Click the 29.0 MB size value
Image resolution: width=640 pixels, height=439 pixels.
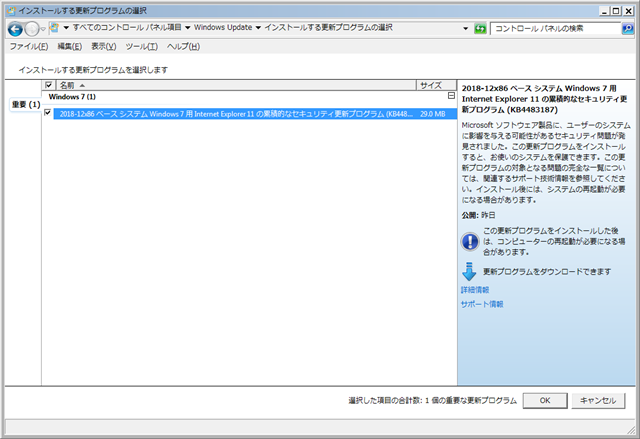(433, 114)
